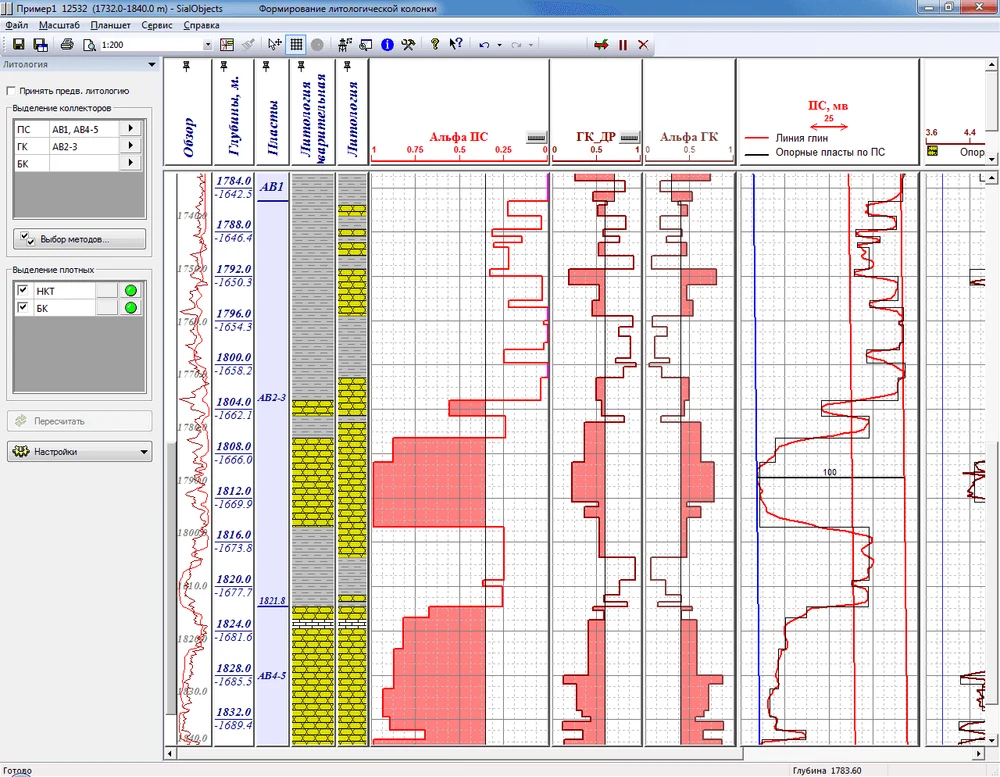Click the red pause icon in the toolbar
1000x777 pixels.
622,45
